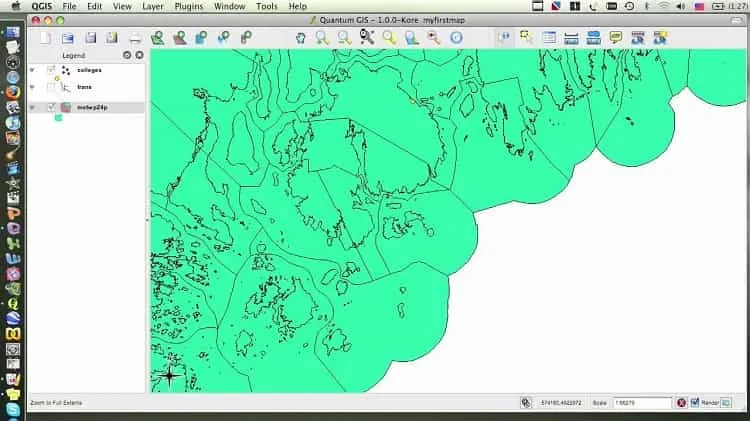Open the Window menu
Viewport: 750px width, 421px height.
(230, 6)
